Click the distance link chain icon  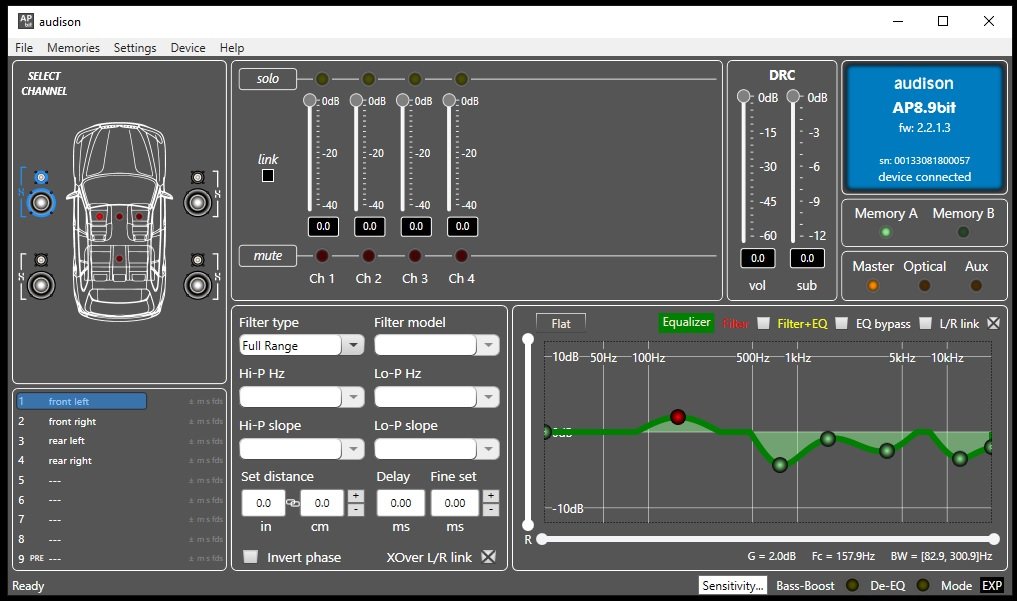click(293, 503)
